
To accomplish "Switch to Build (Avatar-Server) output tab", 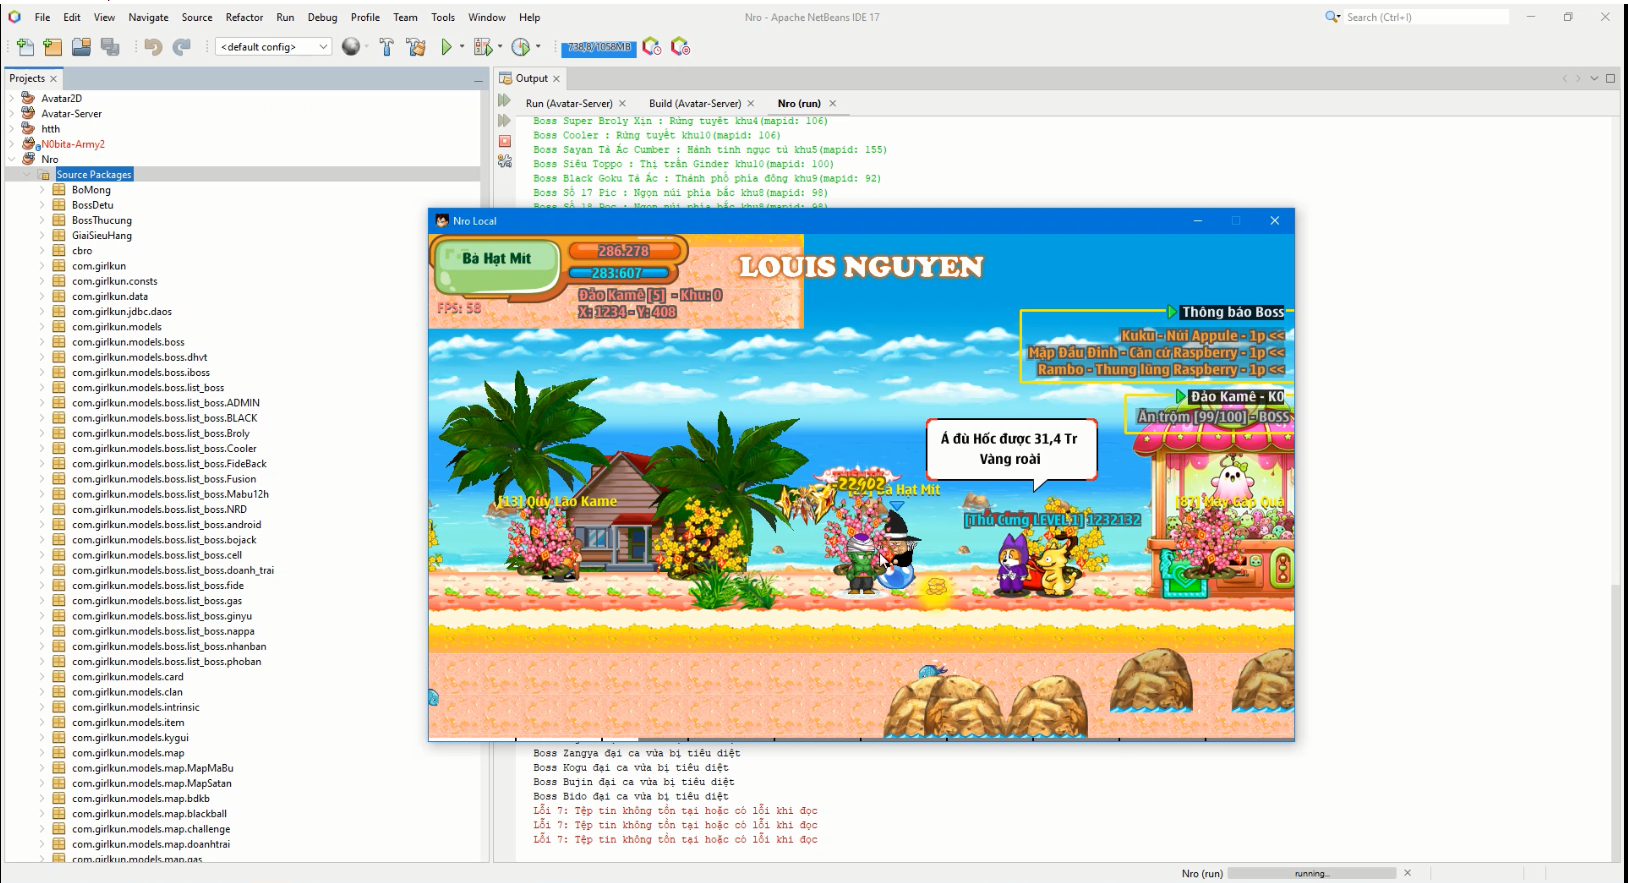I will pos(695,103).
